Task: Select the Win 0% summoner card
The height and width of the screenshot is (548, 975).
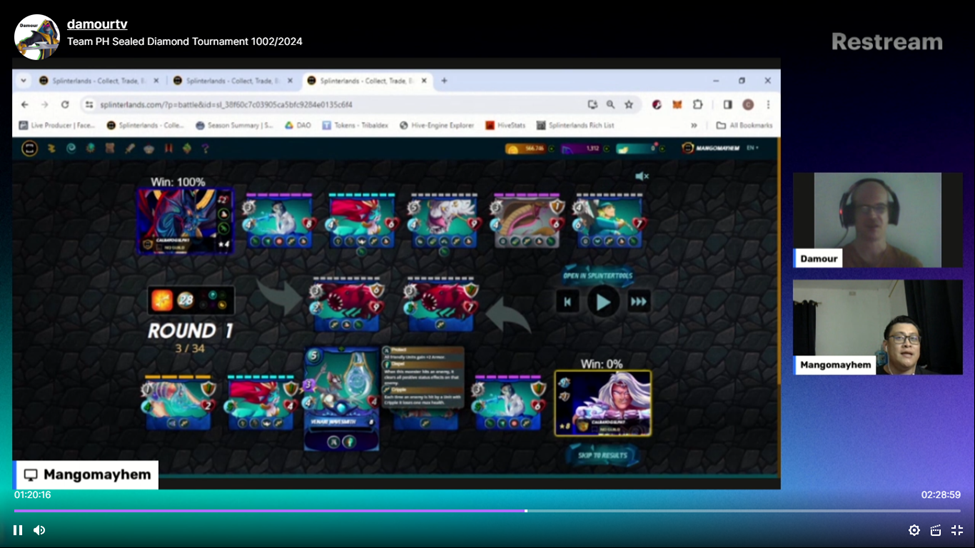Action: tap(603, 402)
